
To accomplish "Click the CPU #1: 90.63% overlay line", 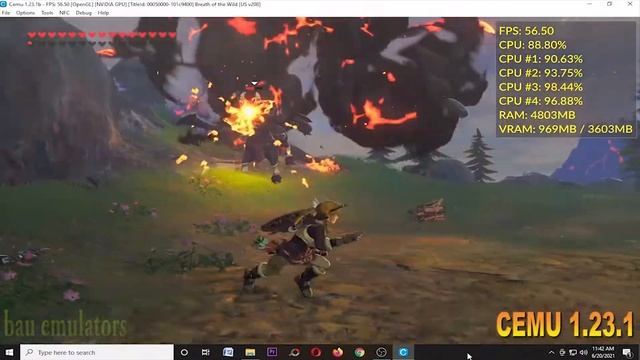I will point(541,59).
